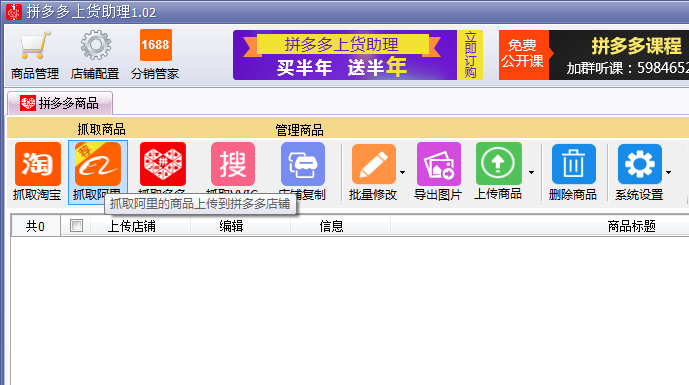This screenshot has height=385, width=689.
Task: Click the 上传商品 upload icon
Action: (498, 163)
